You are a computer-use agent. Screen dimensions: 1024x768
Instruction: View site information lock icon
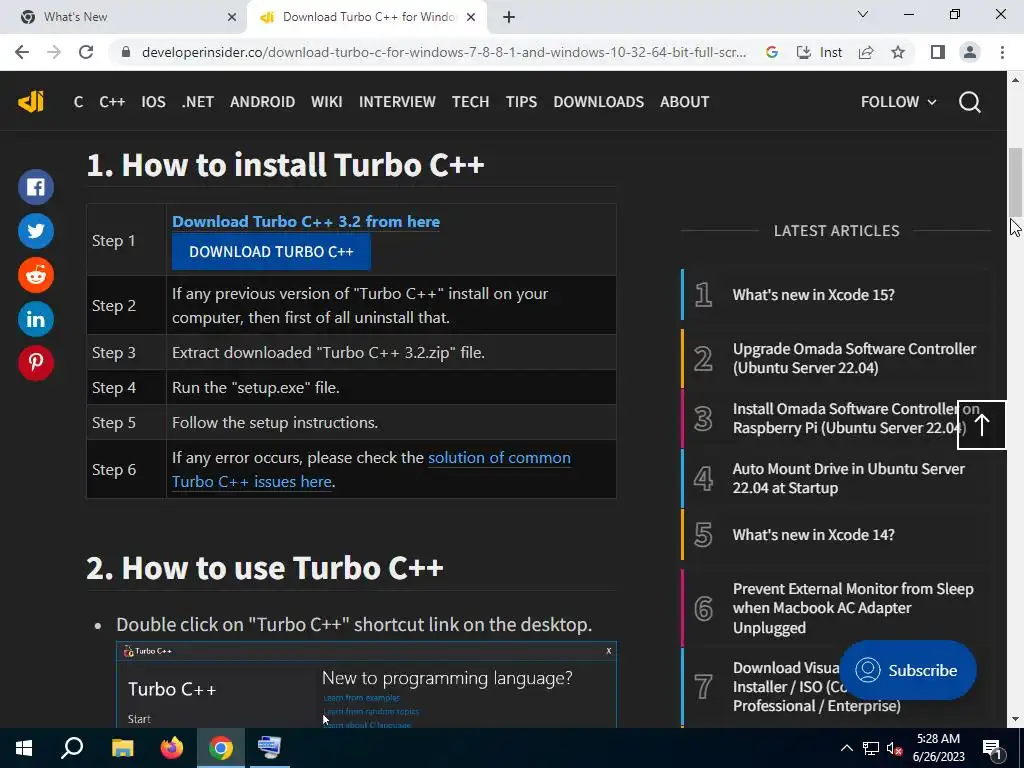(x=126, y=52)
